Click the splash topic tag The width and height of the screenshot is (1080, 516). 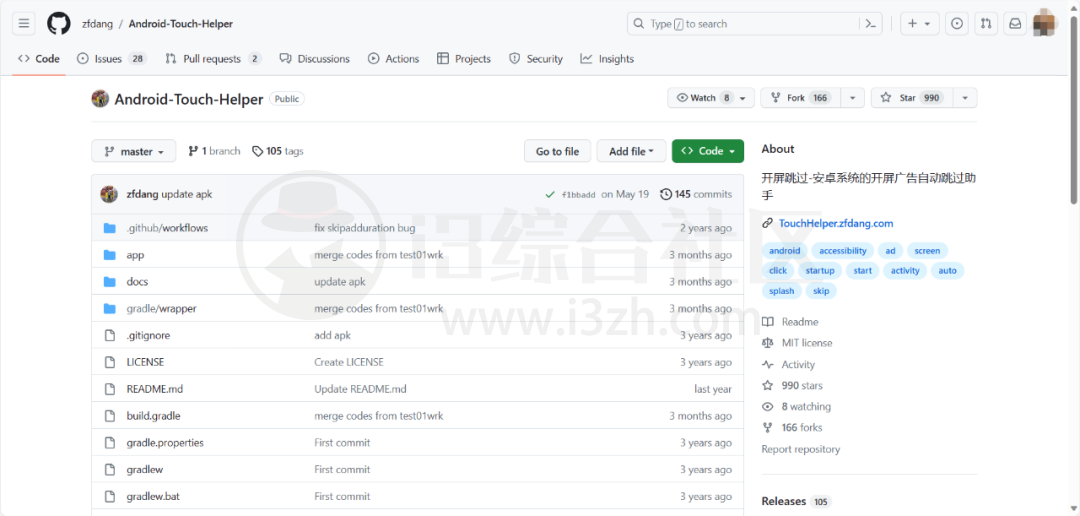(x=782, y=291)
